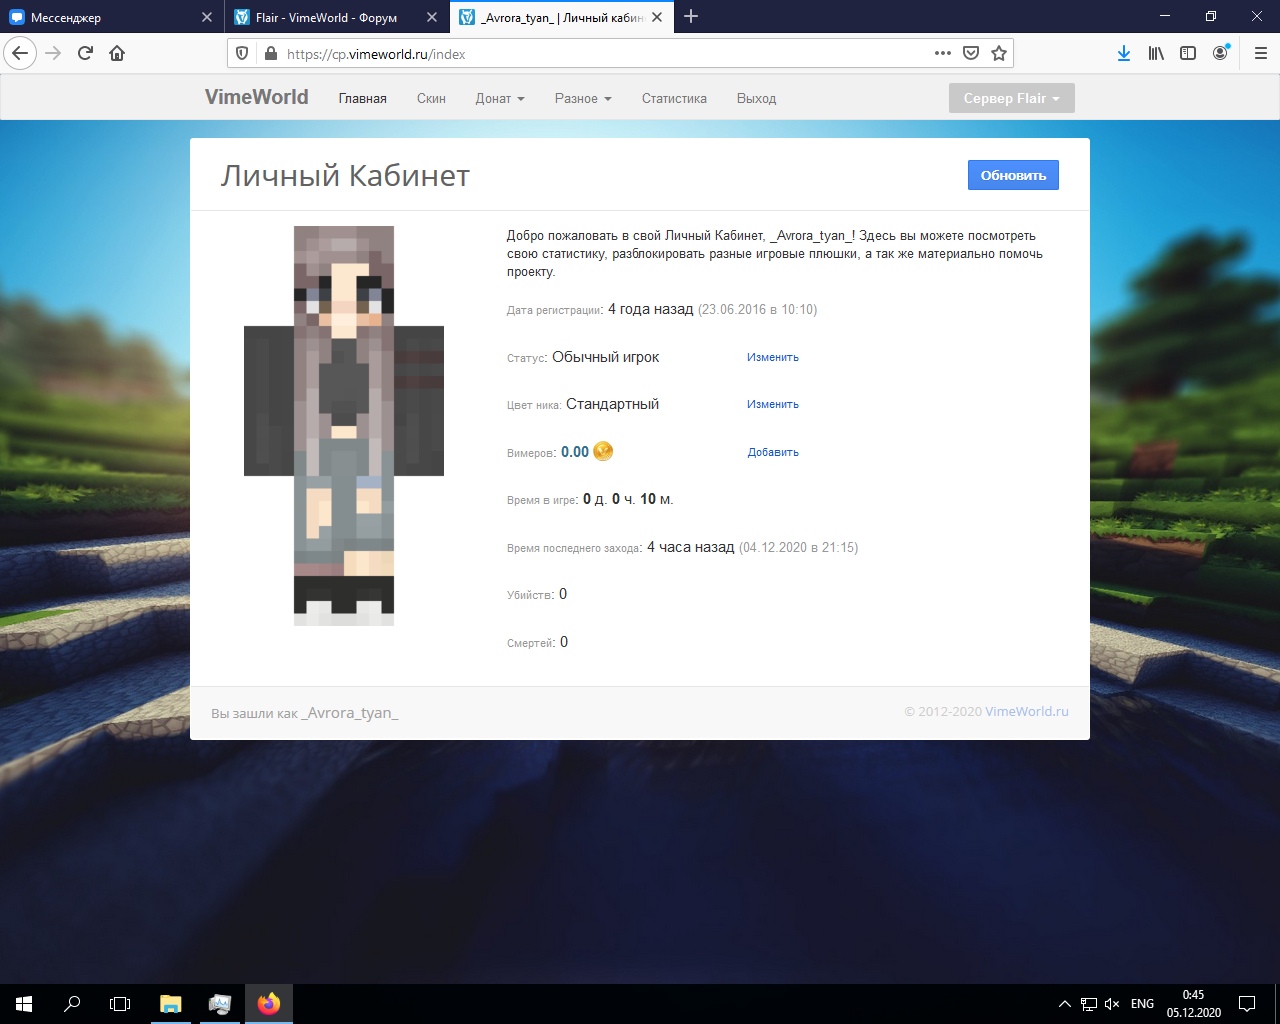Click the Стандартный nick color text
The image size is (1280, 1024).
[x=613, y=404]
